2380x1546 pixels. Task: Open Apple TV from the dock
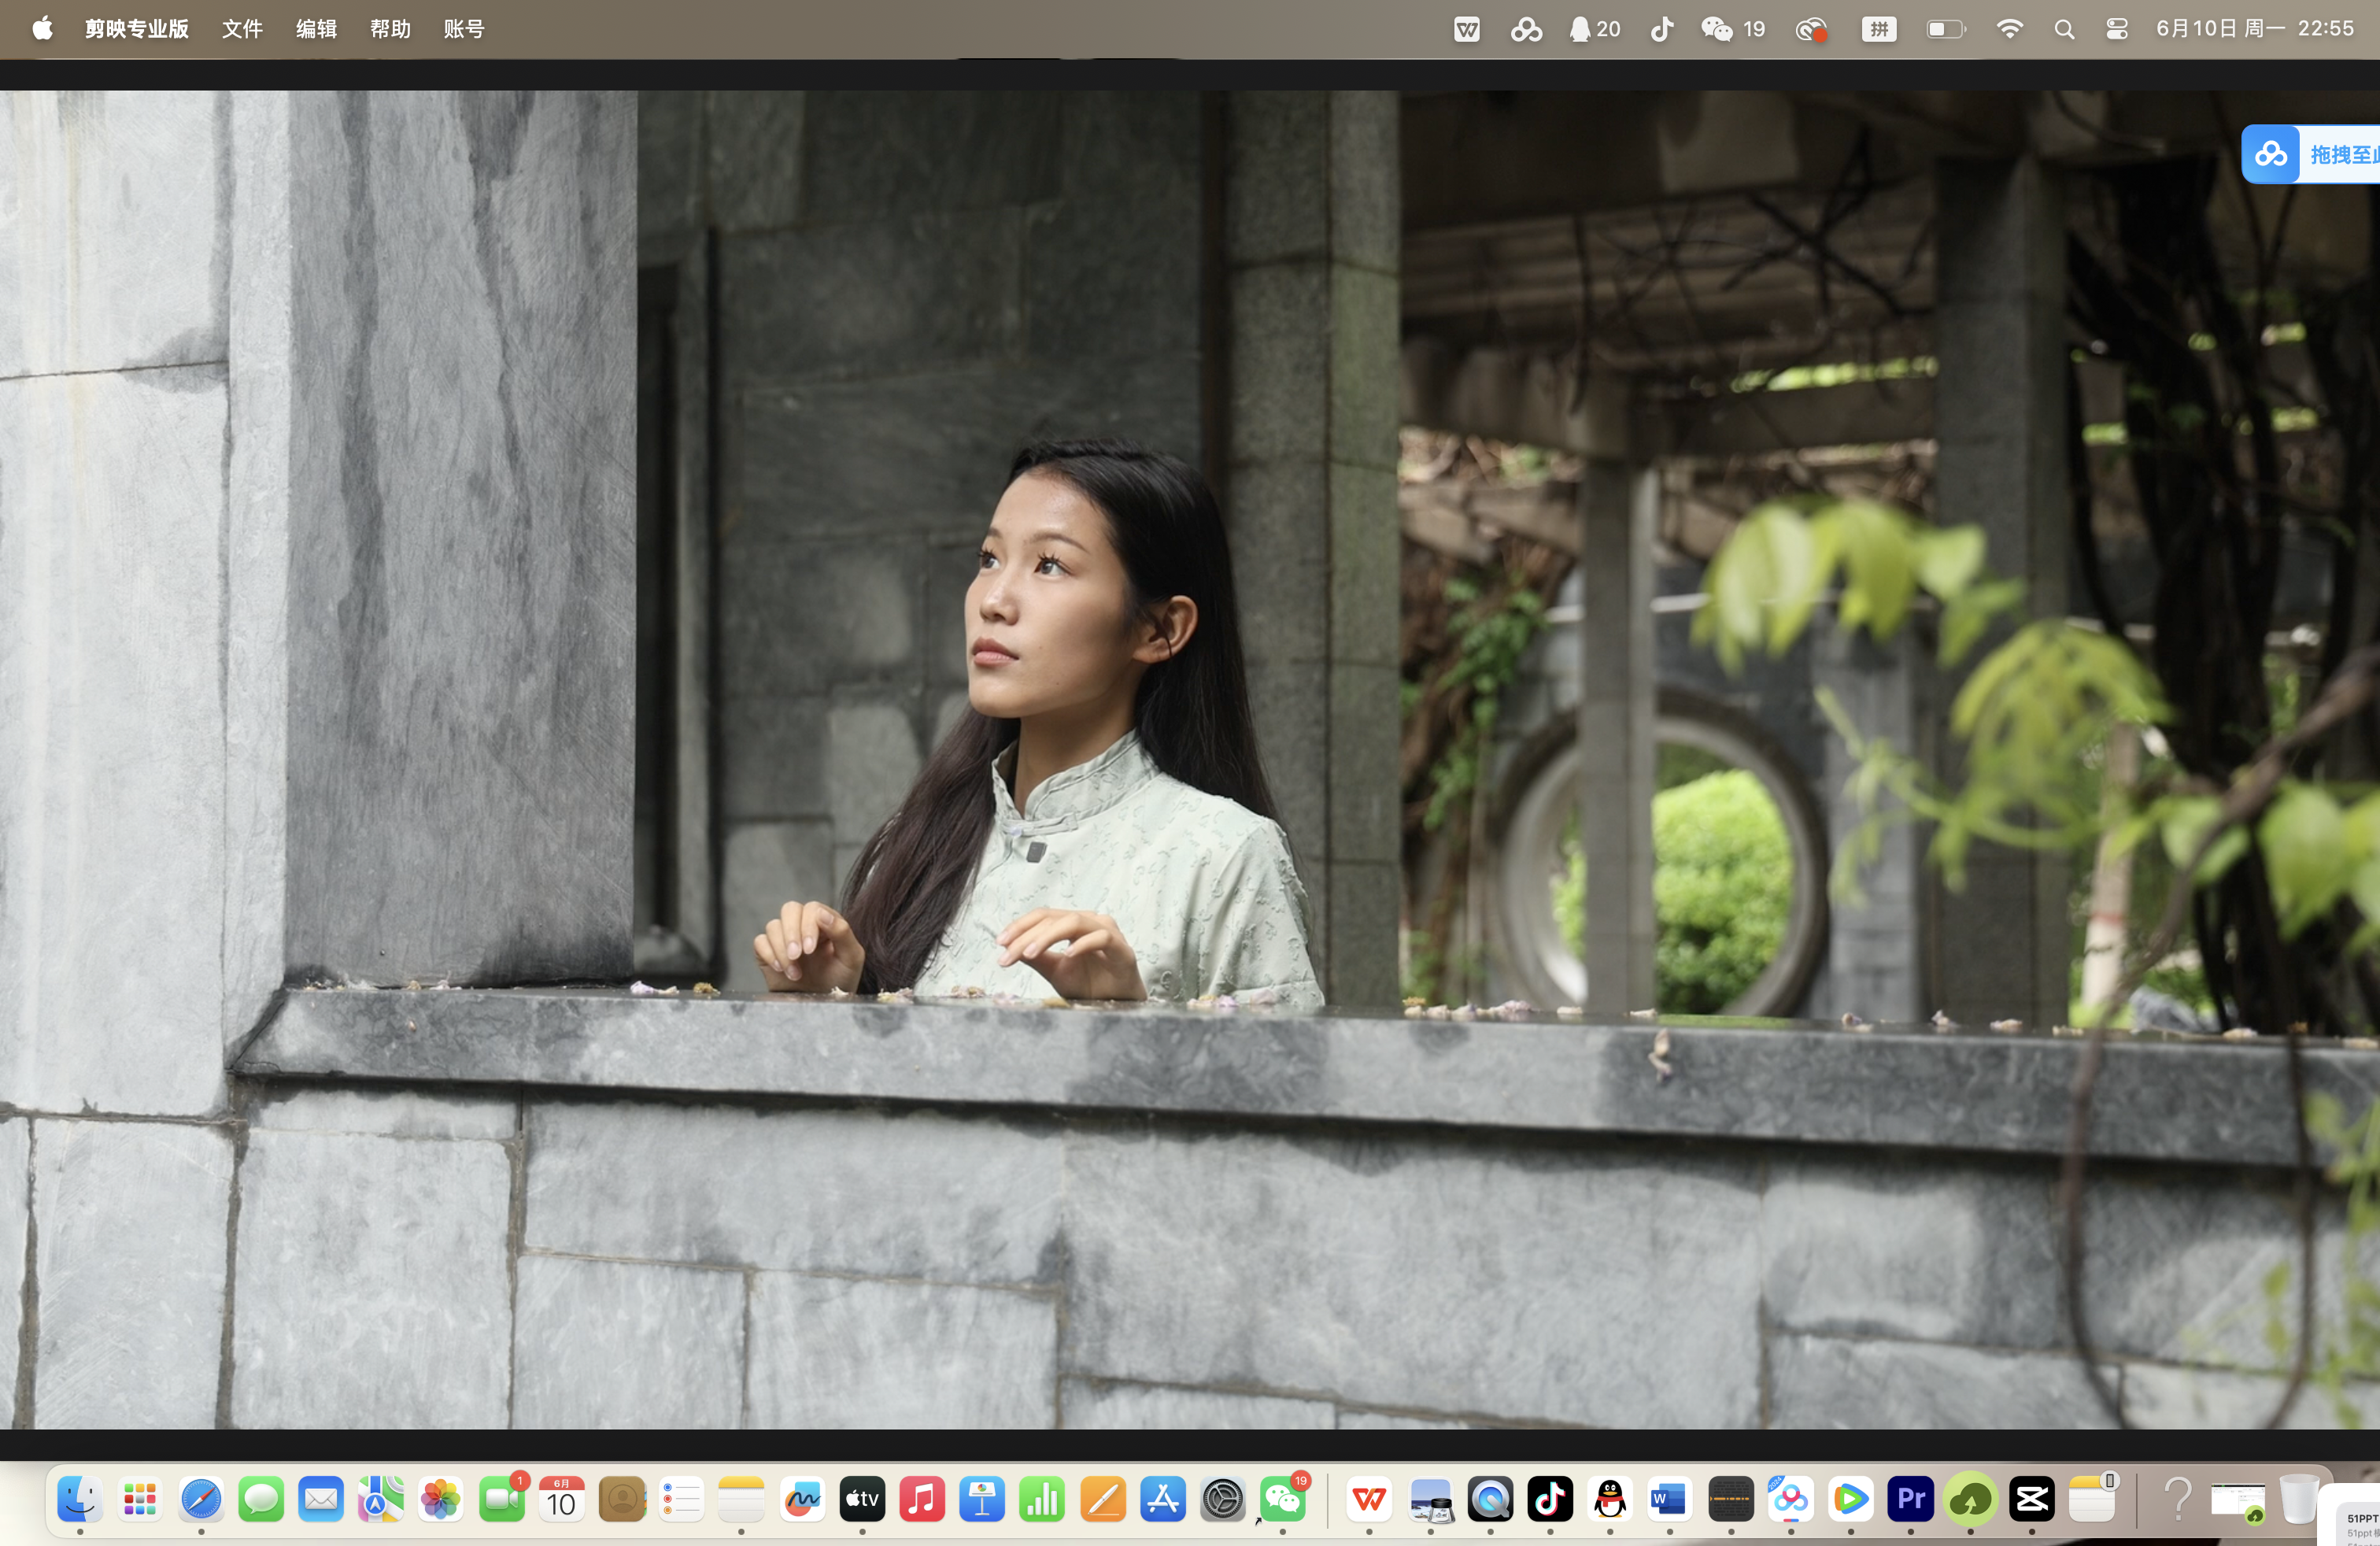click(862, 1500)
